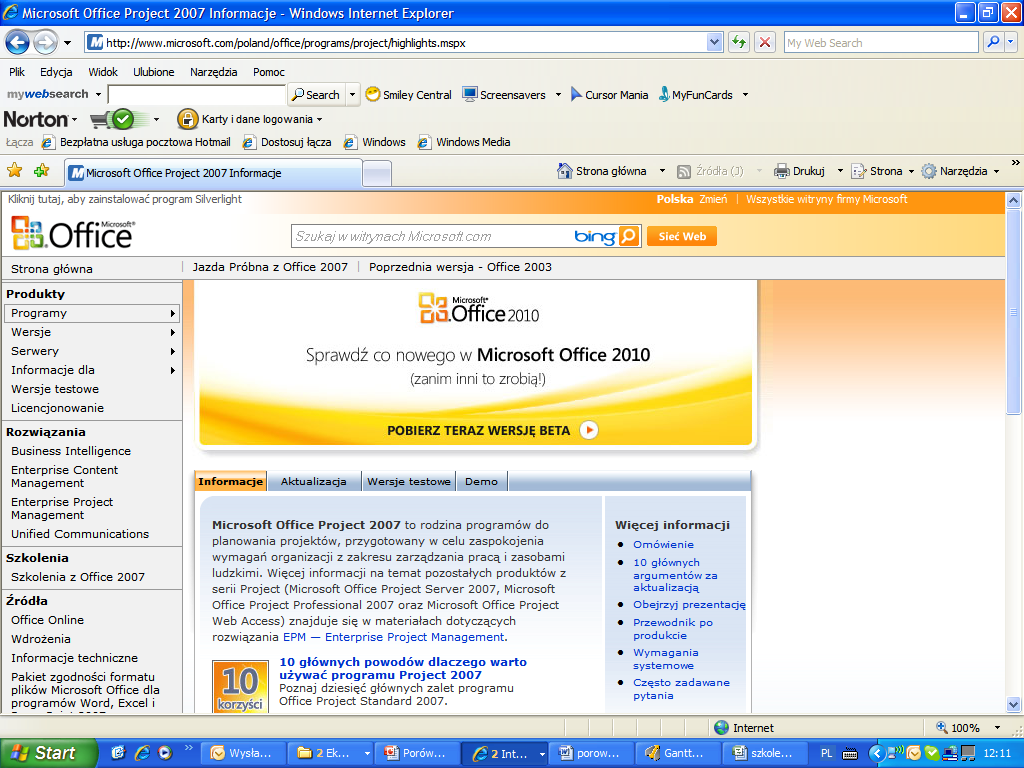
Task: Expand the Serwery submenu arrow
Action: tap(172, 351)
